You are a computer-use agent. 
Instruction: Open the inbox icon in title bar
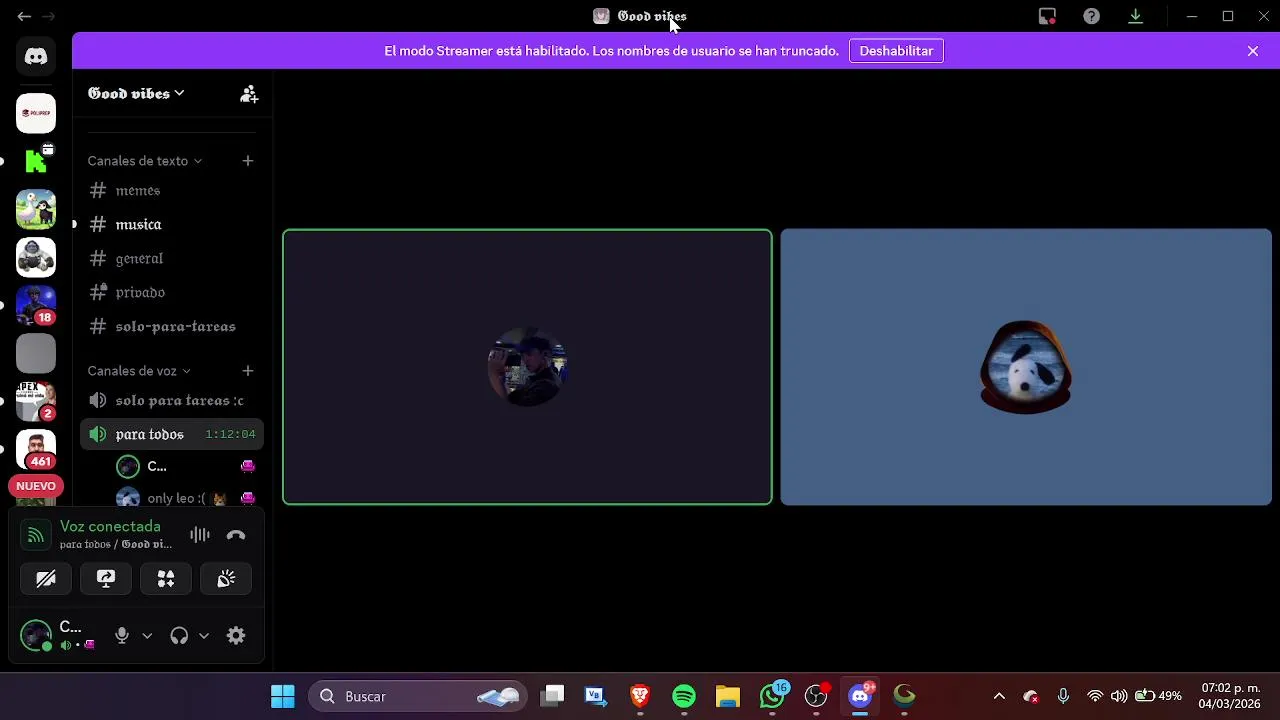pos(1047,16)
